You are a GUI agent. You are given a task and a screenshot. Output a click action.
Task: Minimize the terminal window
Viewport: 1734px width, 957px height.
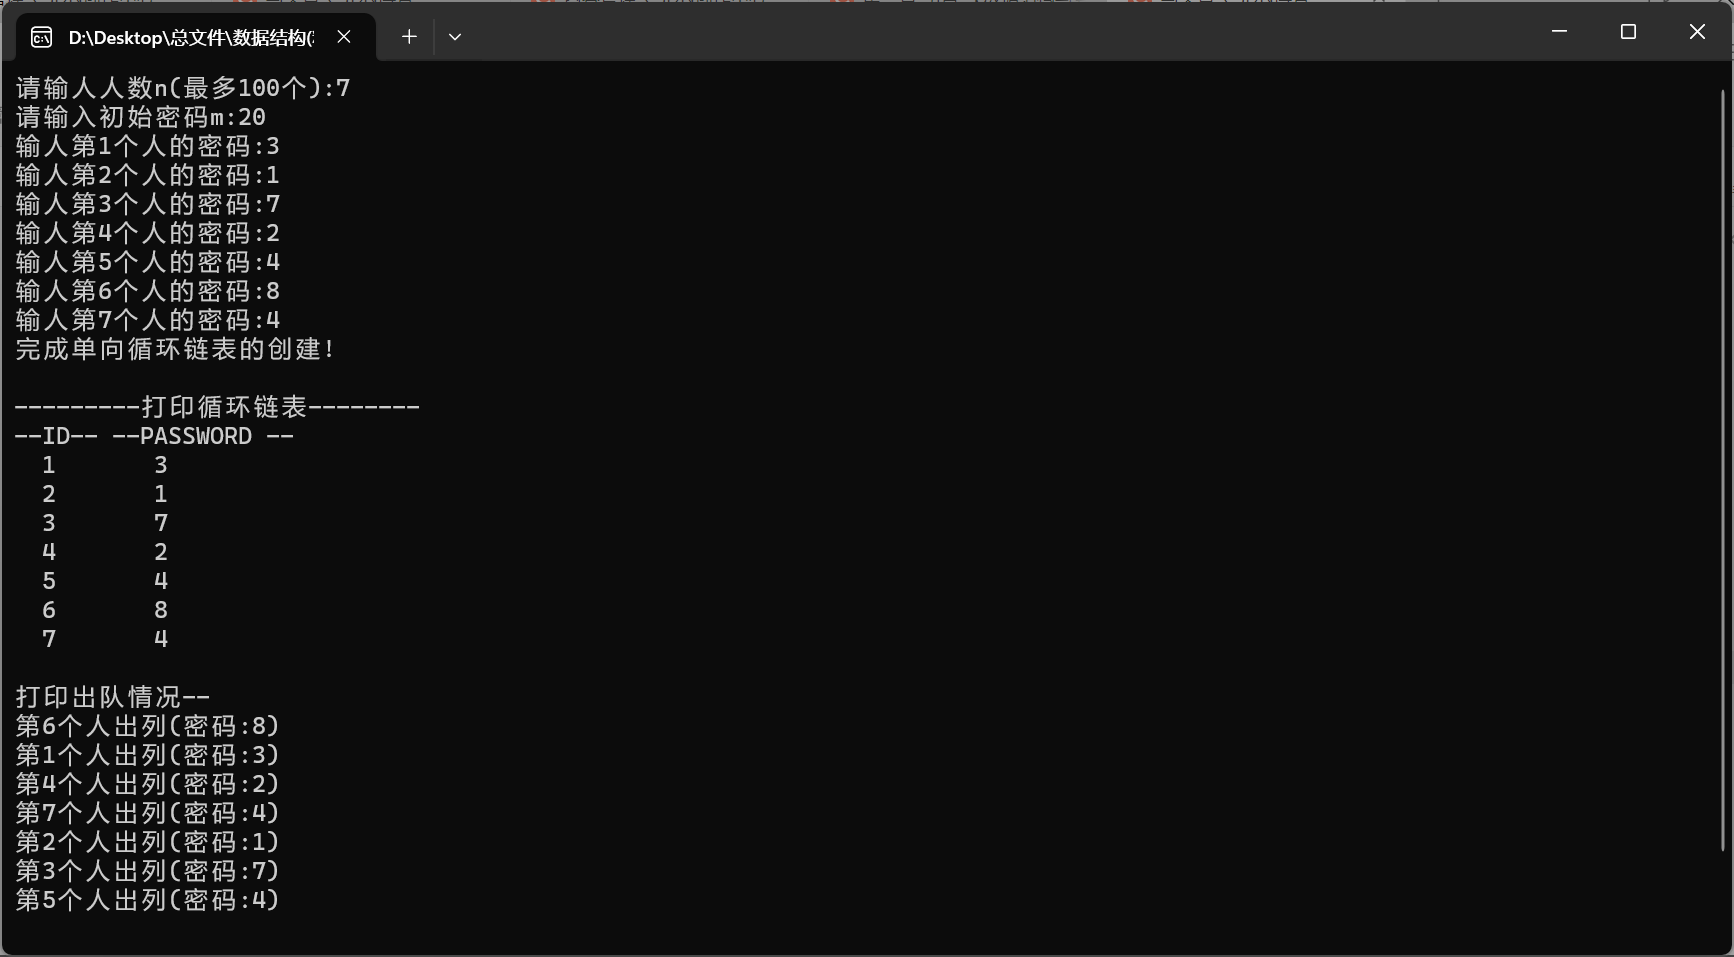click(x=1559, y=32)
